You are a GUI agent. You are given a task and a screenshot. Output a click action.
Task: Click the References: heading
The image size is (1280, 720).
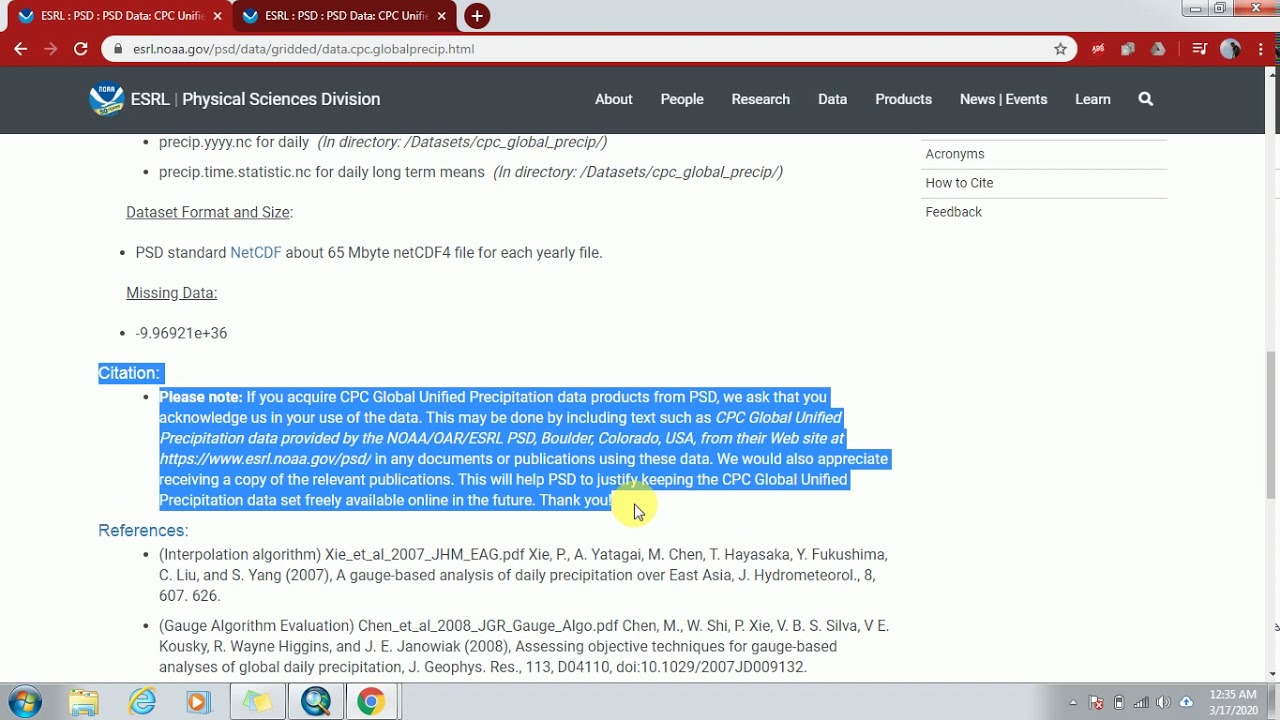coord(143,531)
